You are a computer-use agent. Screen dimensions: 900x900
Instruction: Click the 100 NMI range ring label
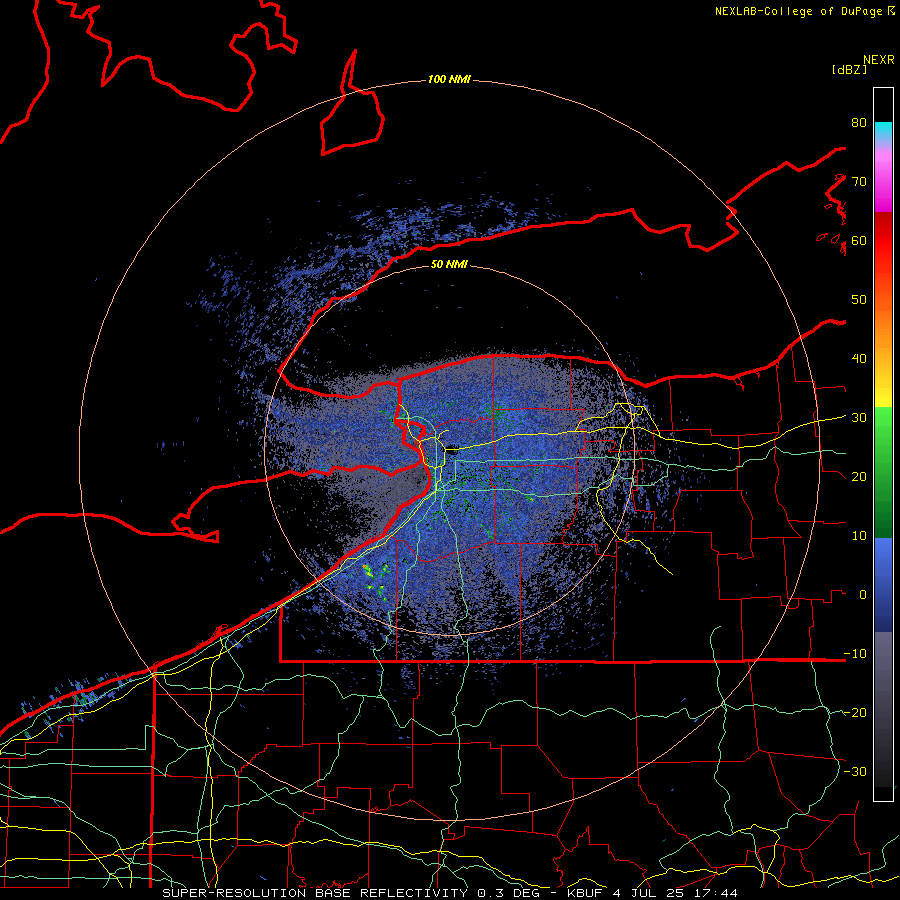(449, 79)
